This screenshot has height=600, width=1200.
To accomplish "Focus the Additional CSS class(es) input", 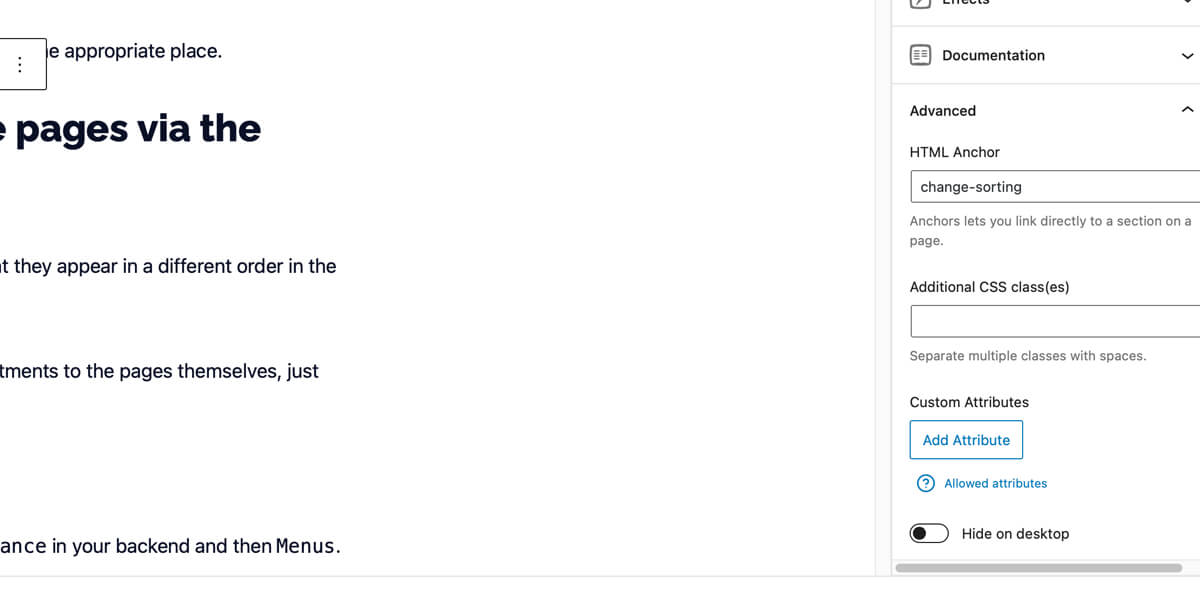I will pos(1055,321).
